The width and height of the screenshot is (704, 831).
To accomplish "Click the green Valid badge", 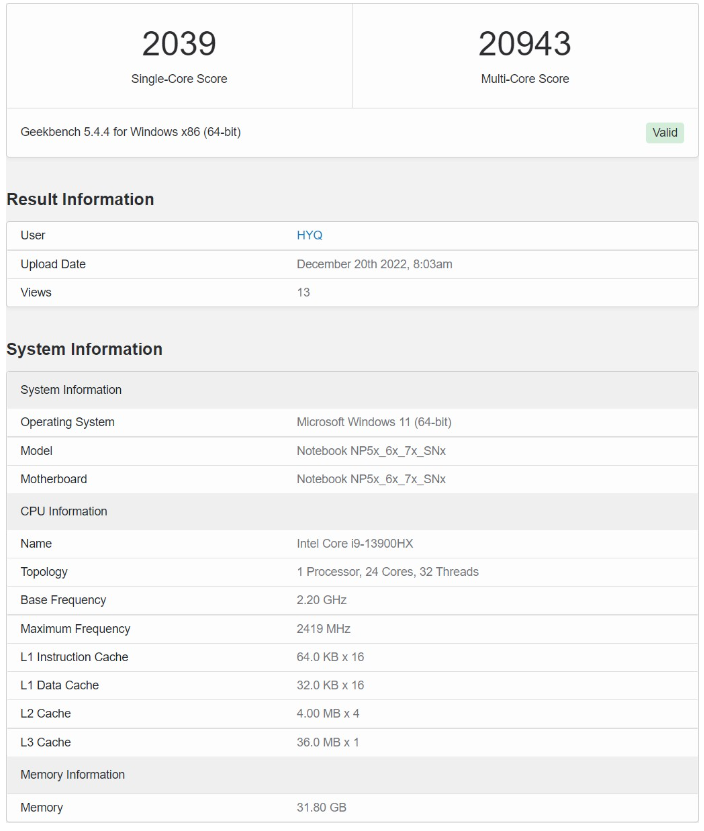I will point(664,132).
